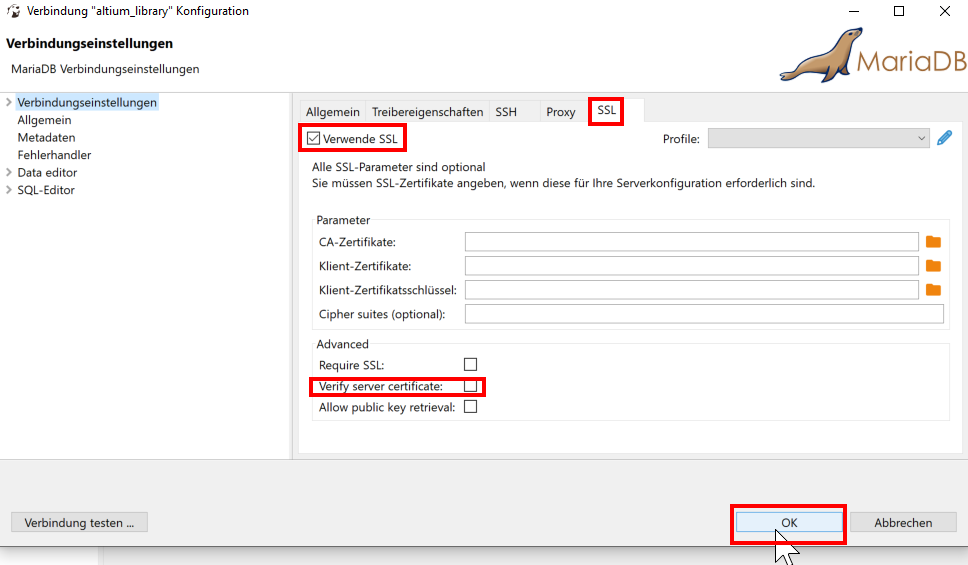Browse folder for CA-Zertifikate file
Image resolution: width=968 pixels, height=565 pixels.
933,241
